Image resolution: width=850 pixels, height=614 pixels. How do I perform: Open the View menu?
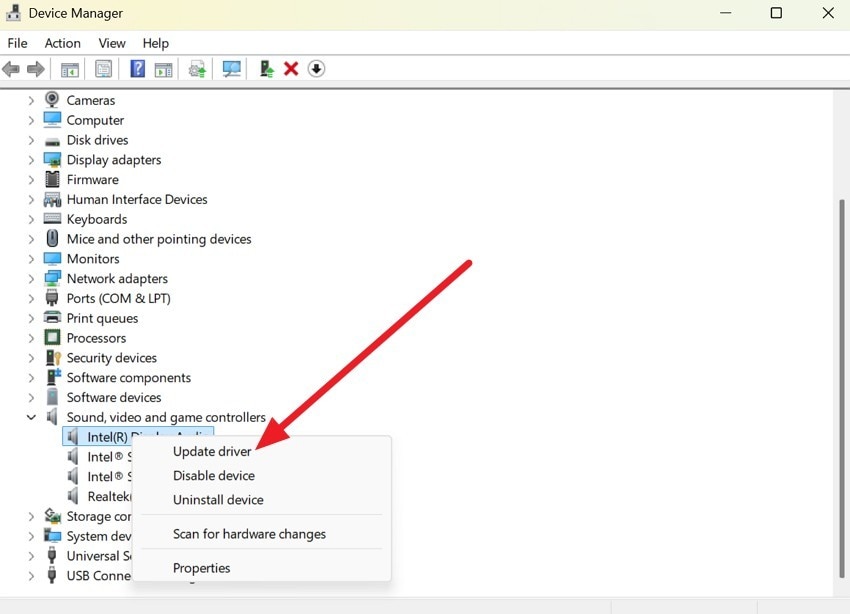pyautogui.click(x=111, y=43)
